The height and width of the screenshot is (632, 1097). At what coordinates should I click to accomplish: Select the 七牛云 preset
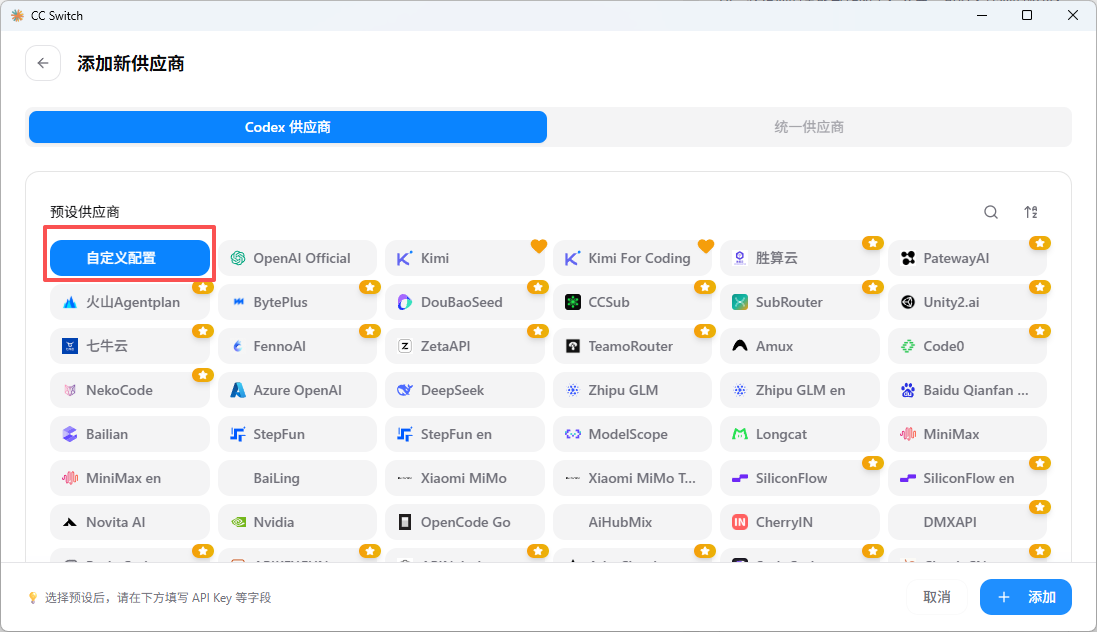click(129, 346)
